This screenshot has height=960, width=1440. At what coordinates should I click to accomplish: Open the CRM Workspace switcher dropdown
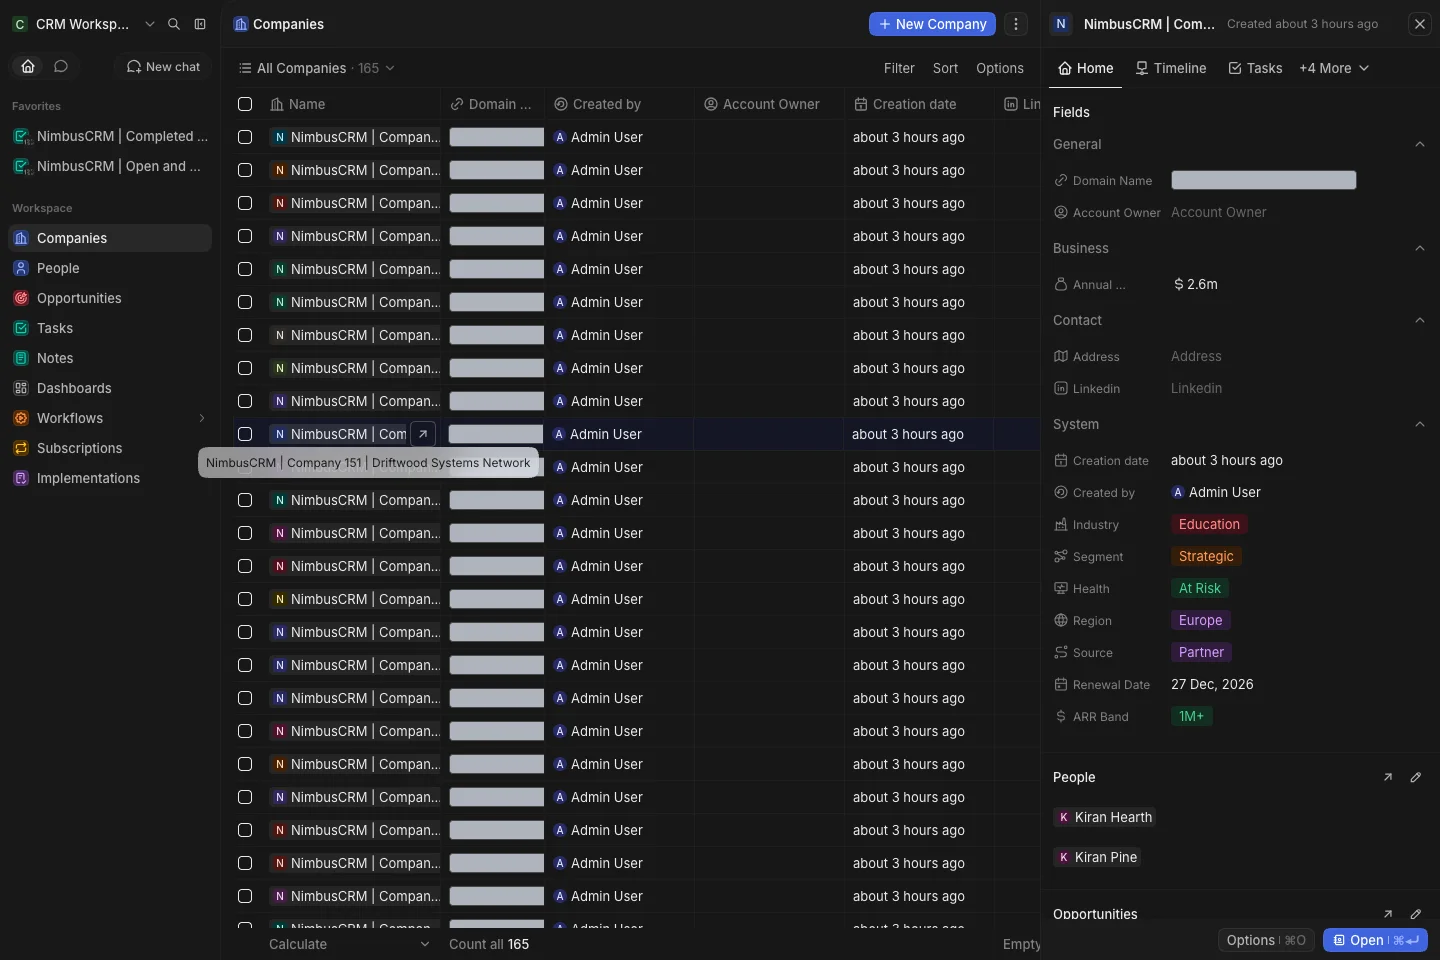point(84,24)
